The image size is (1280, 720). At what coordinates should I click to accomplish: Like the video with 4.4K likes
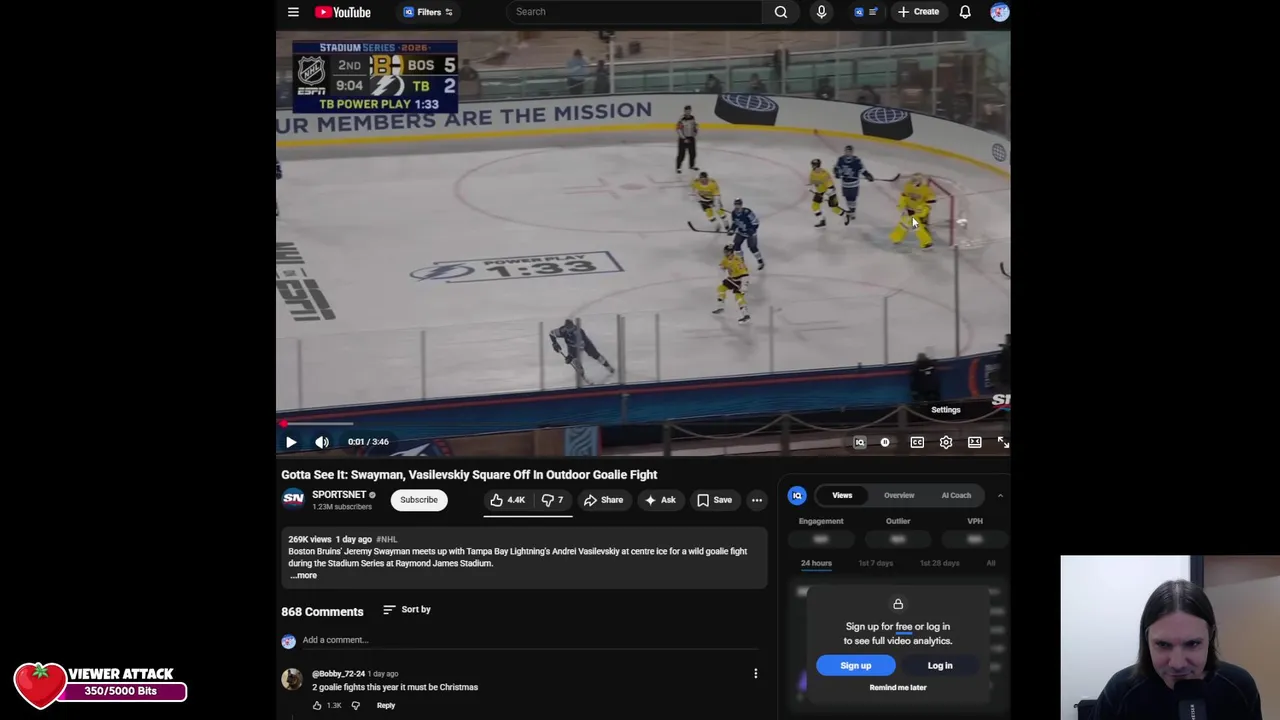coord(508,500)
